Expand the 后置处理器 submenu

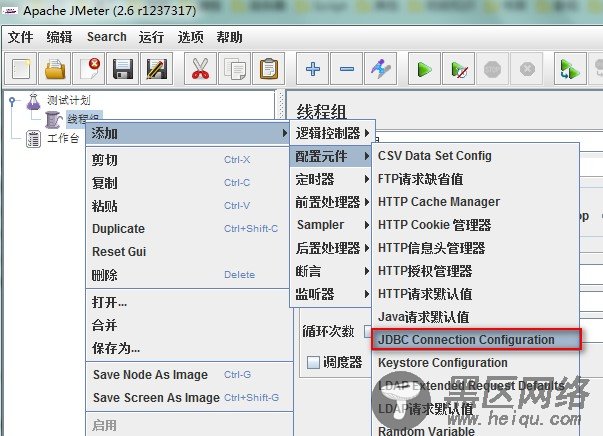pos(332,248)
